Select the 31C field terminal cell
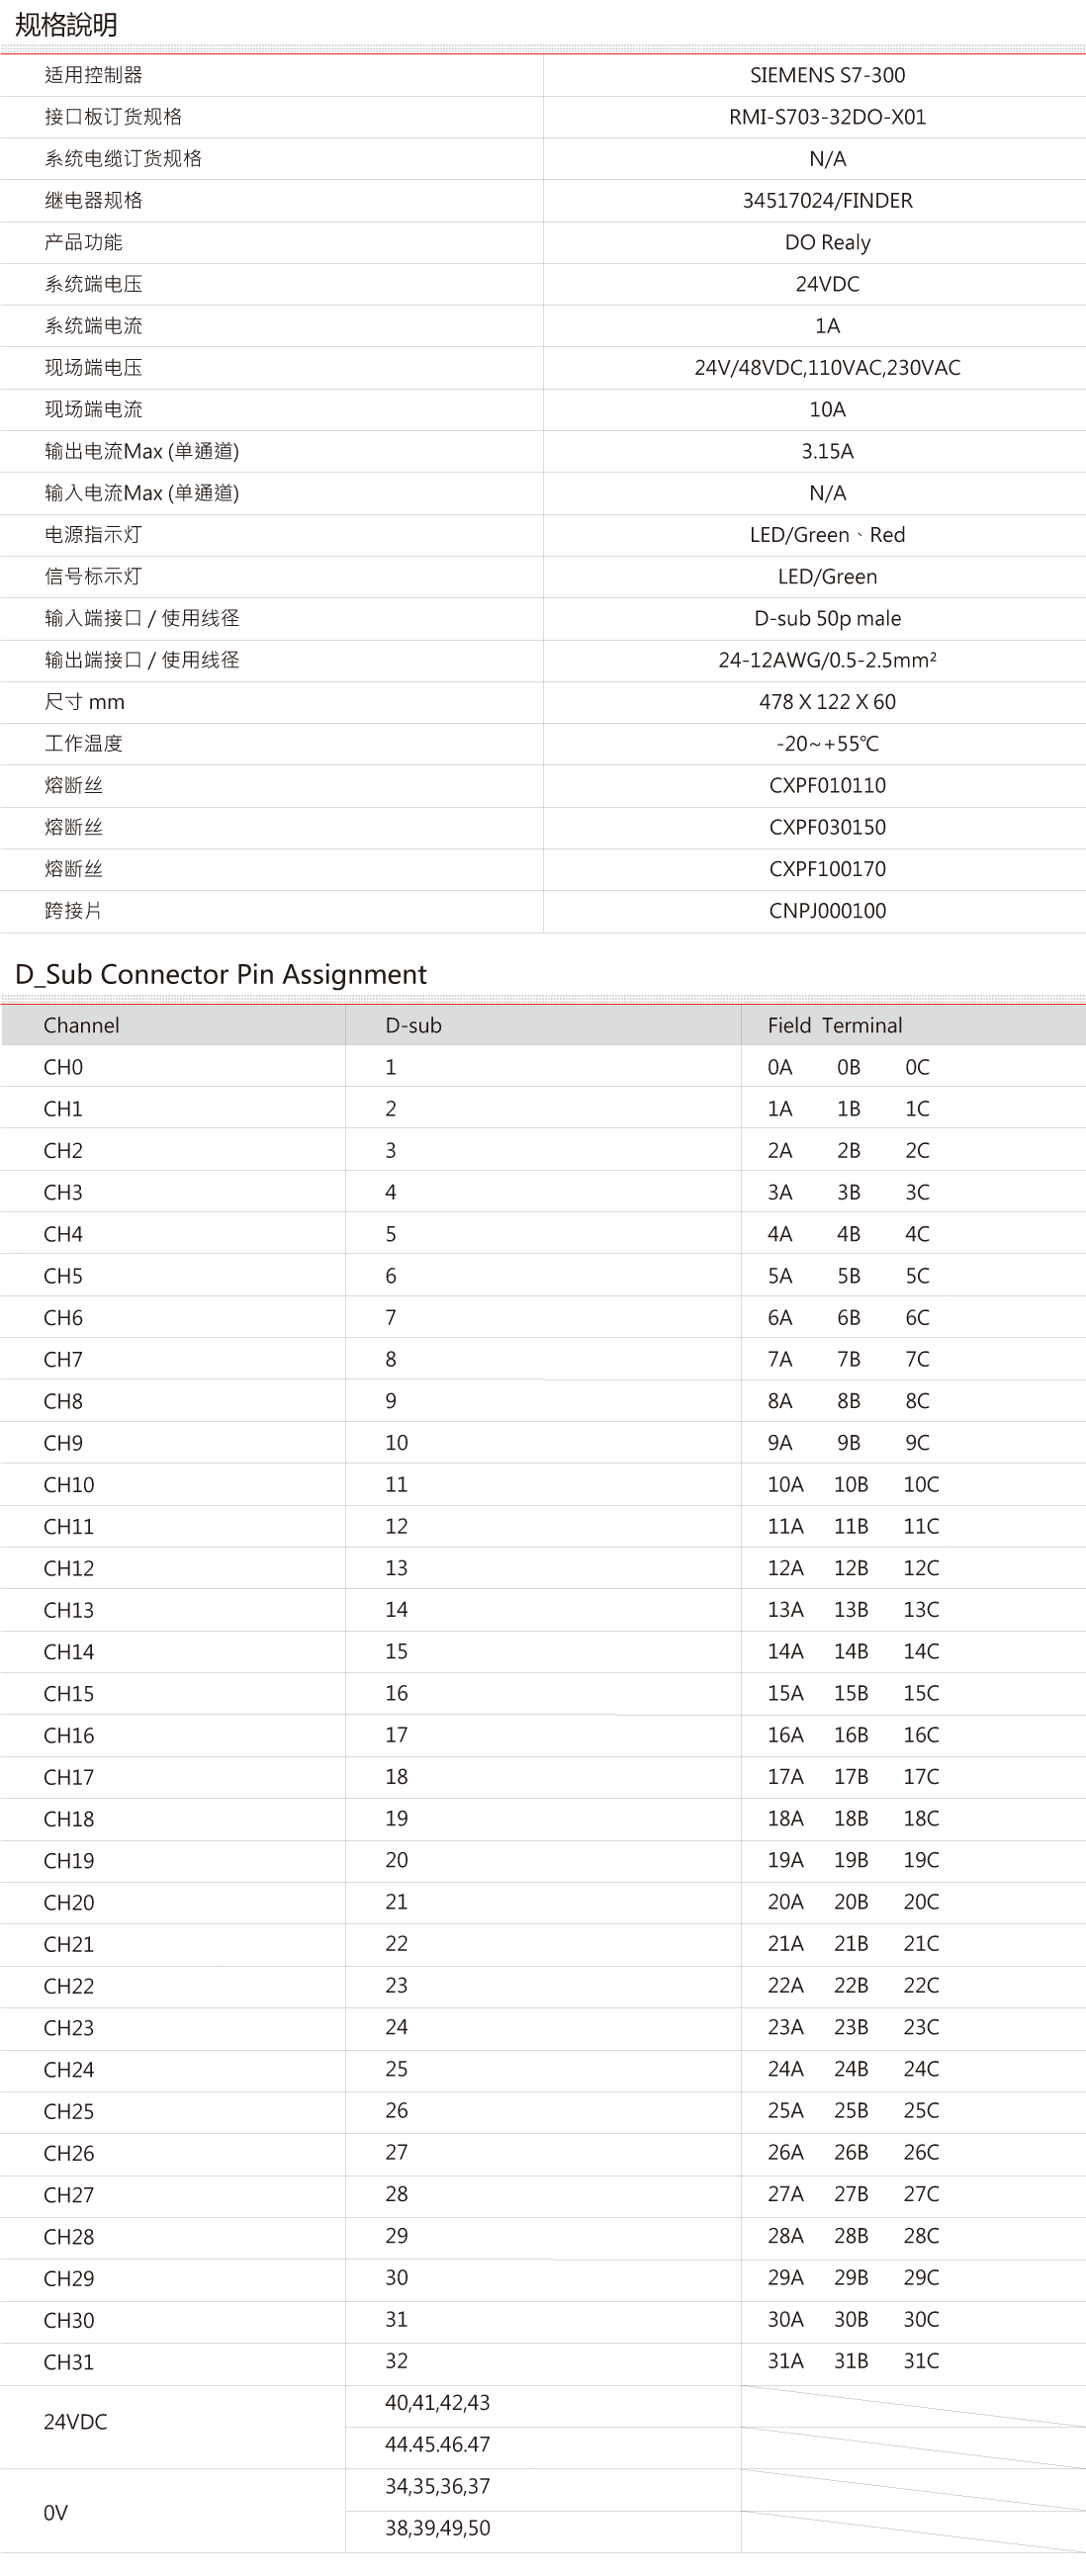This screenshot has height=2576, width=1086. (x=920, y=2361)
